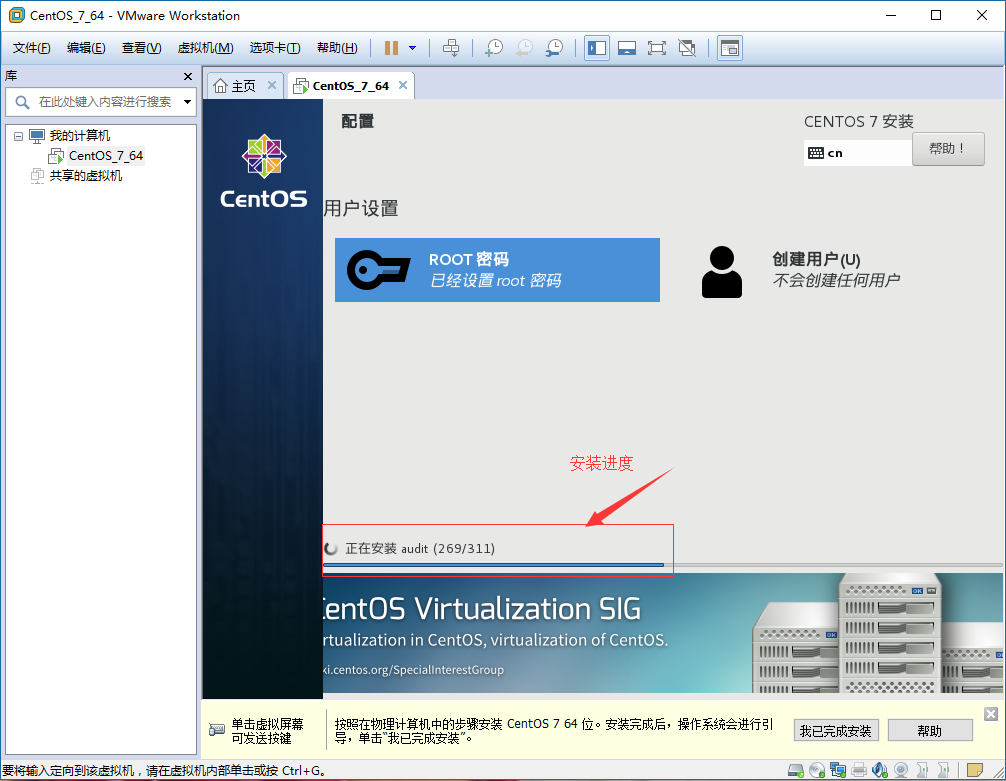Screen dimensions: 1006x781
Task: Open the snapshot manager
Action: [554, 48]
